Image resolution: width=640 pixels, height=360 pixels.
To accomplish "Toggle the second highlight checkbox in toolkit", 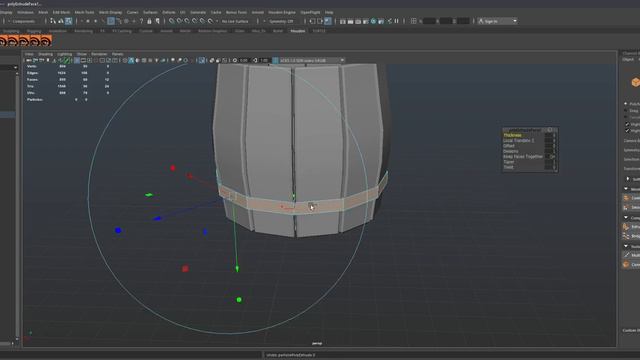I will (x=627, y=131).
